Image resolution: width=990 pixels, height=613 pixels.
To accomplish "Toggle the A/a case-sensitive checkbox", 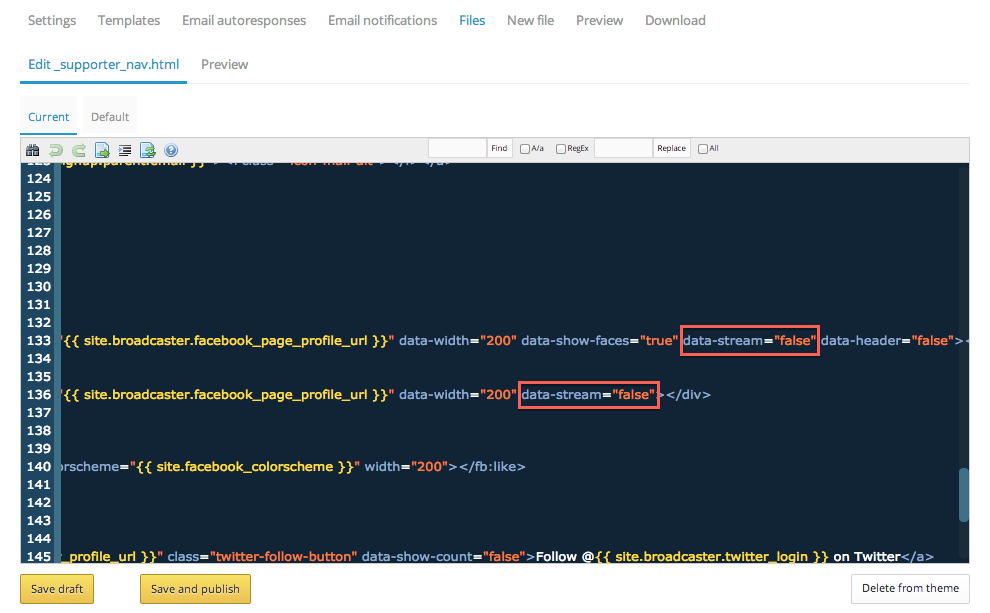I will pyautogui.click(x=525, y=149).
